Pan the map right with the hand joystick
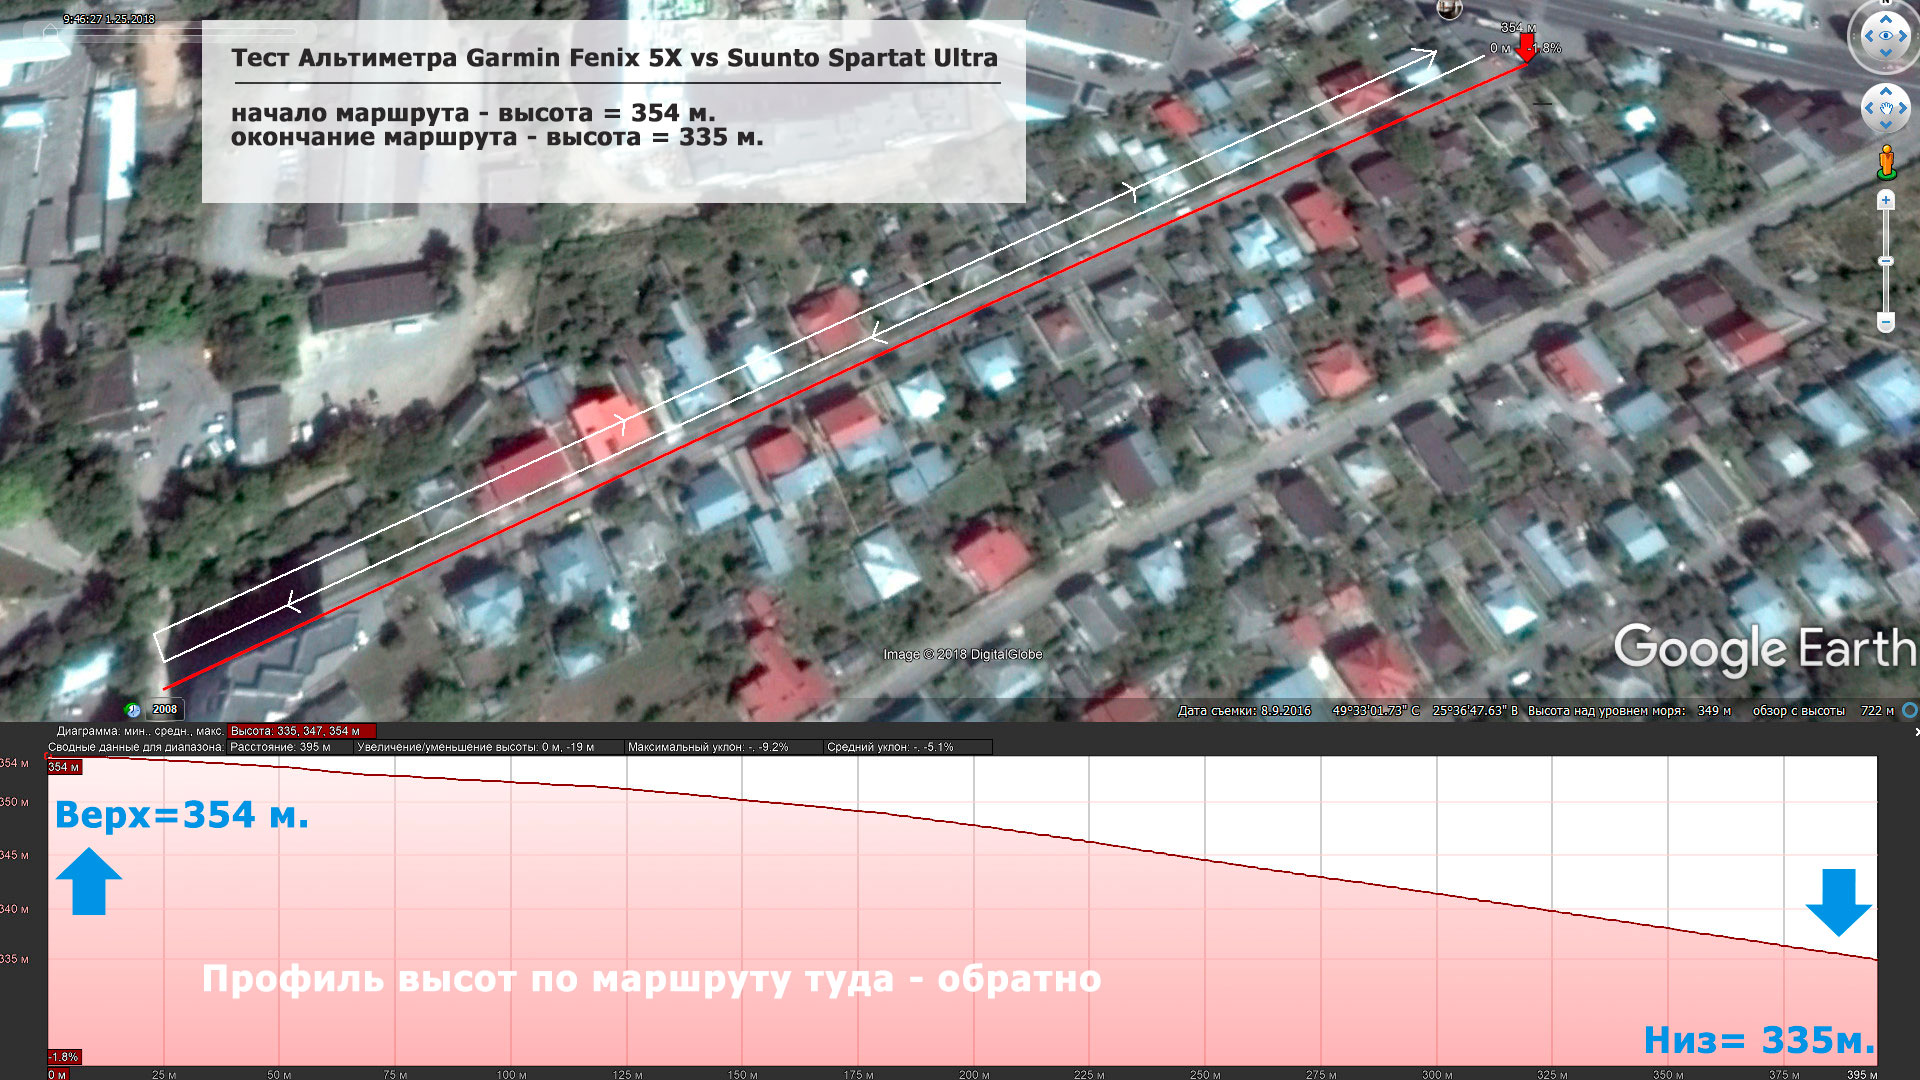 pos(1904,108)
